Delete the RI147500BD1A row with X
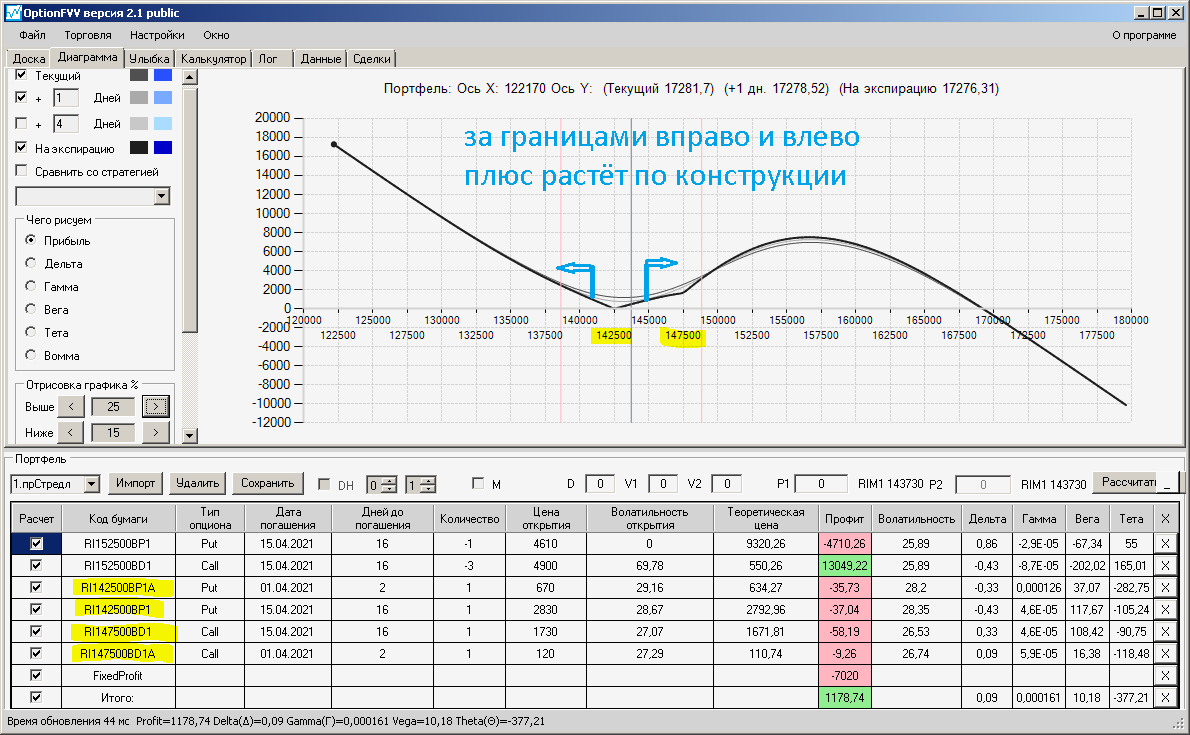Image resolution: width=1190 pixels, height=735 pixels. coord(1165,654)
